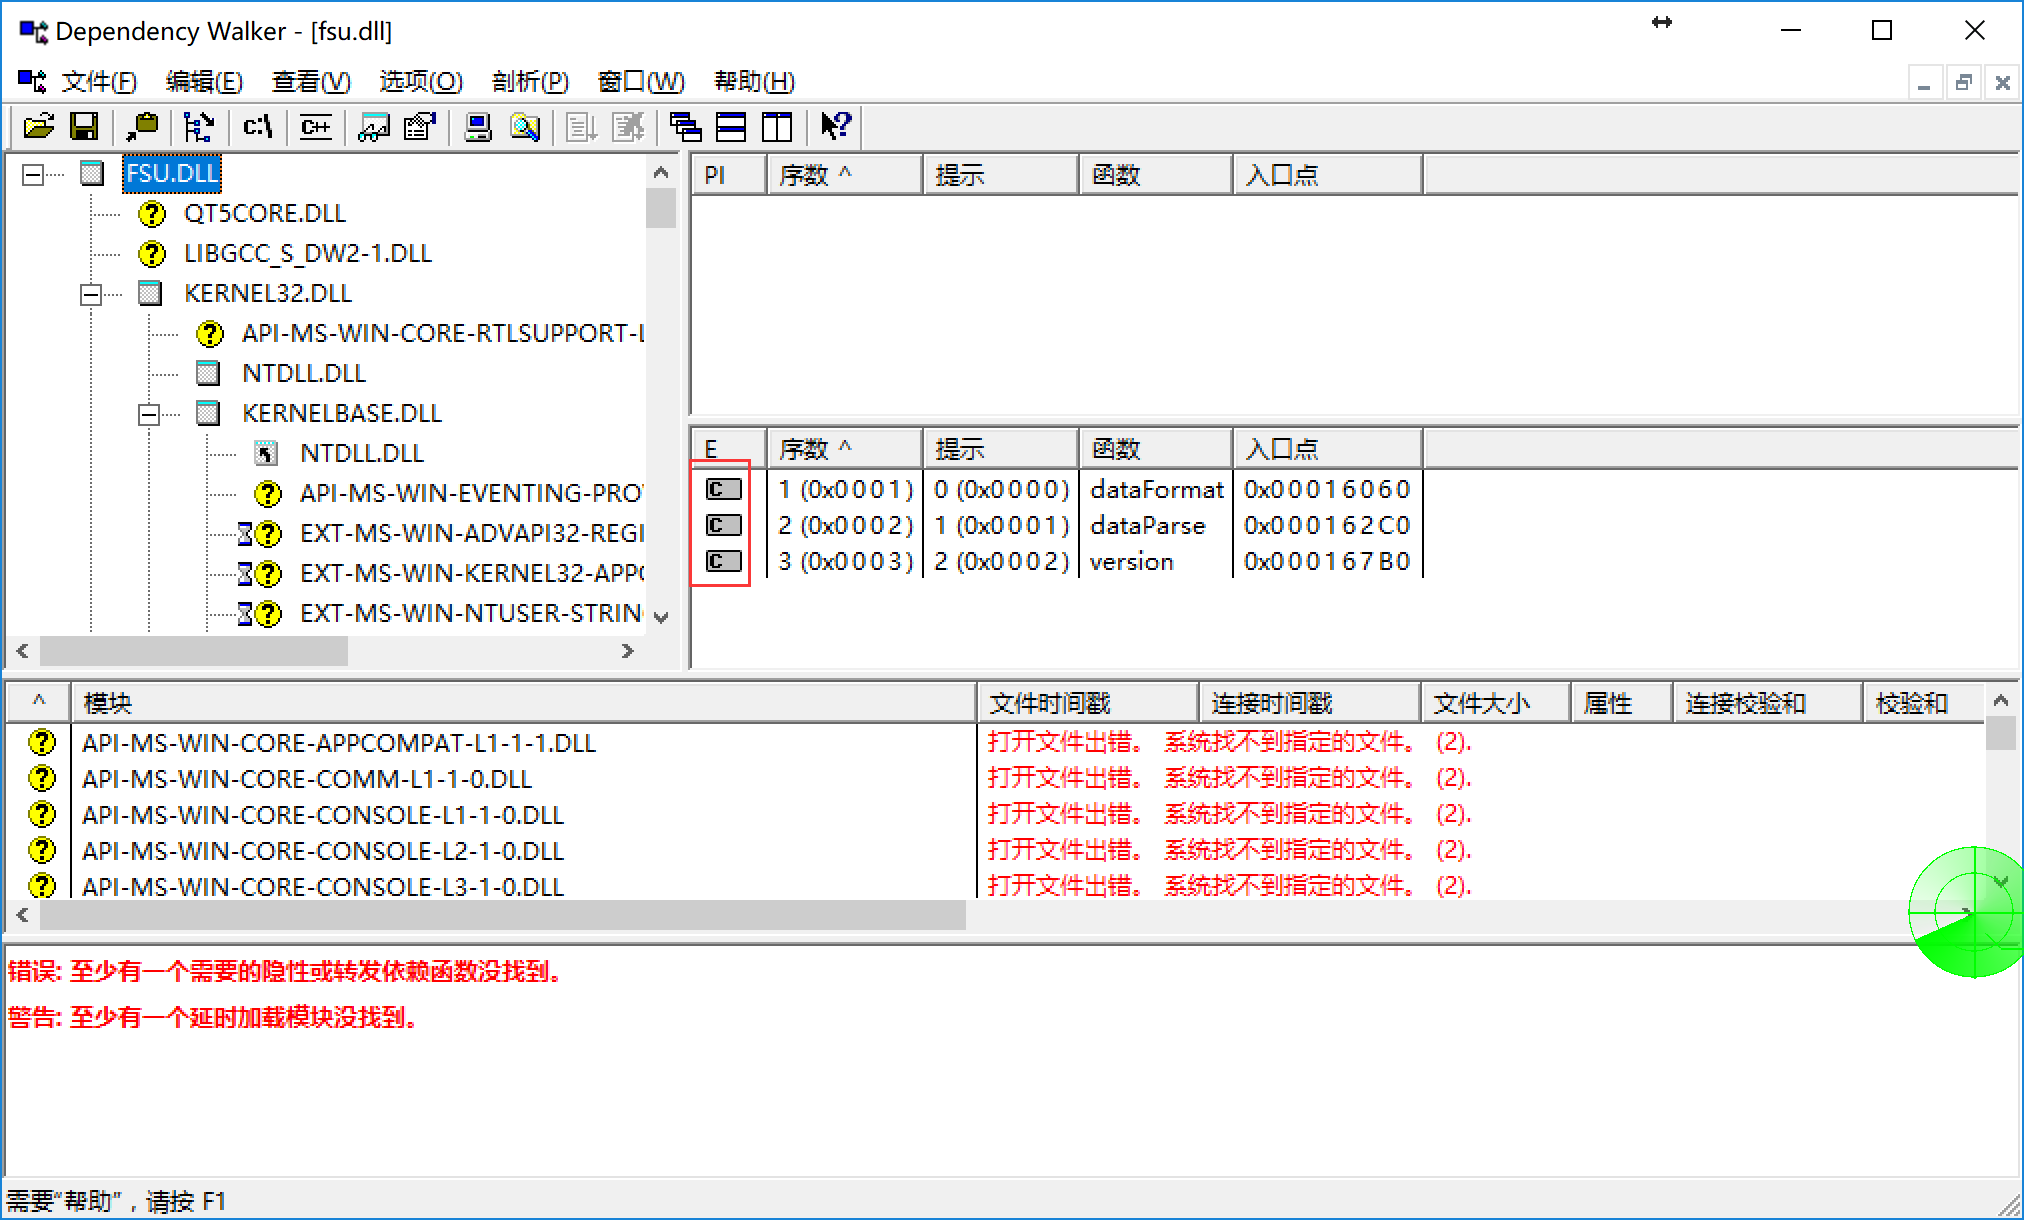Image resolution: width=2024 pixels, height=1220 pixels.
Task: Click the Save toolbar icon
Action: tap(84, 127)
